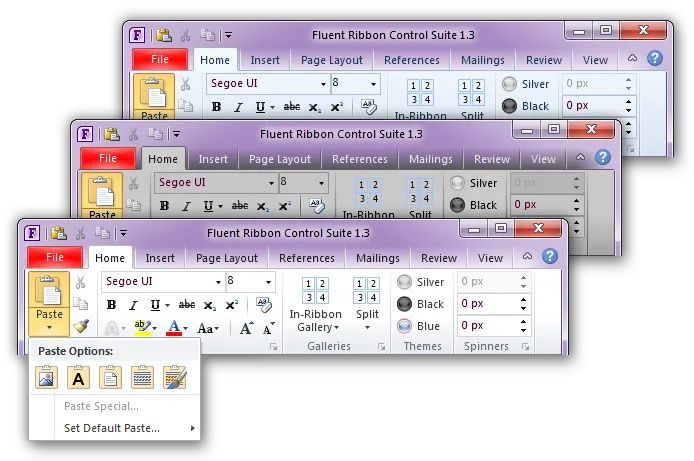The width and height of the screenshot is (694, 461).
Task: Choose Keep Text Only paste option
Action: point(78,377)
